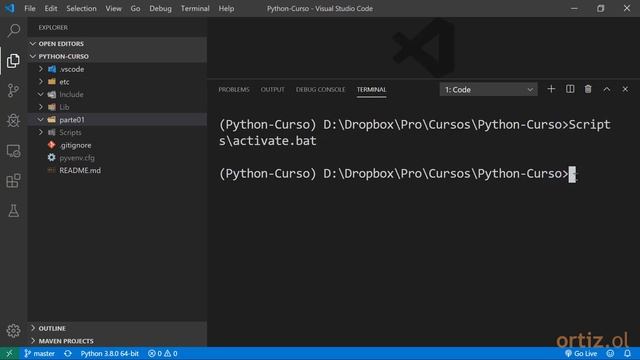Viewport: 640px width, 360px height.
Task: Collapse the Include folder
Action: pyautogui.click(x=117, y=94)
